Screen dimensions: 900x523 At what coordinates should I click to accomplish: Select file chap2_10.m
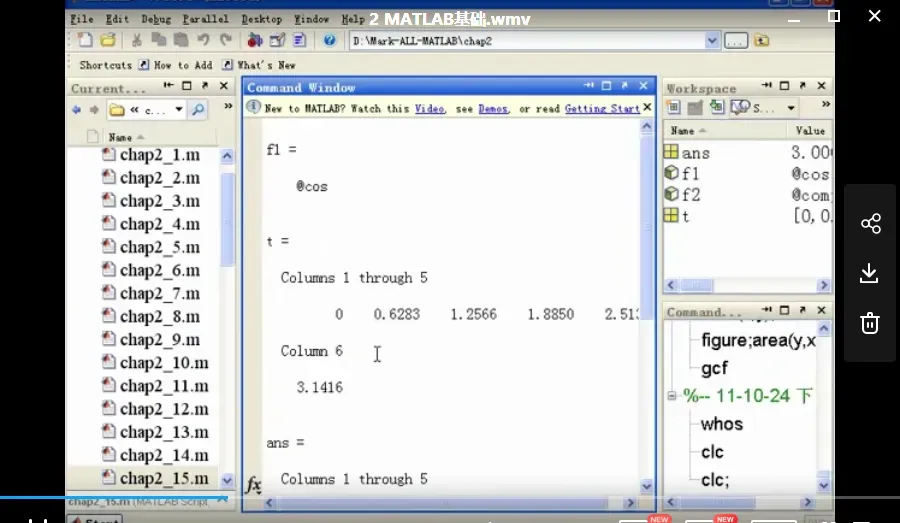coord(156,363)
